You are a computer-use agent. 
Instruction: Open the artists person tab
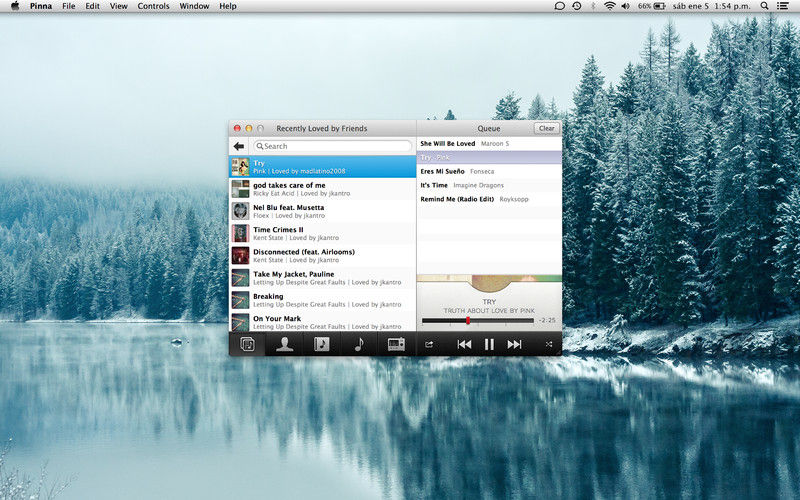(284, 344)
